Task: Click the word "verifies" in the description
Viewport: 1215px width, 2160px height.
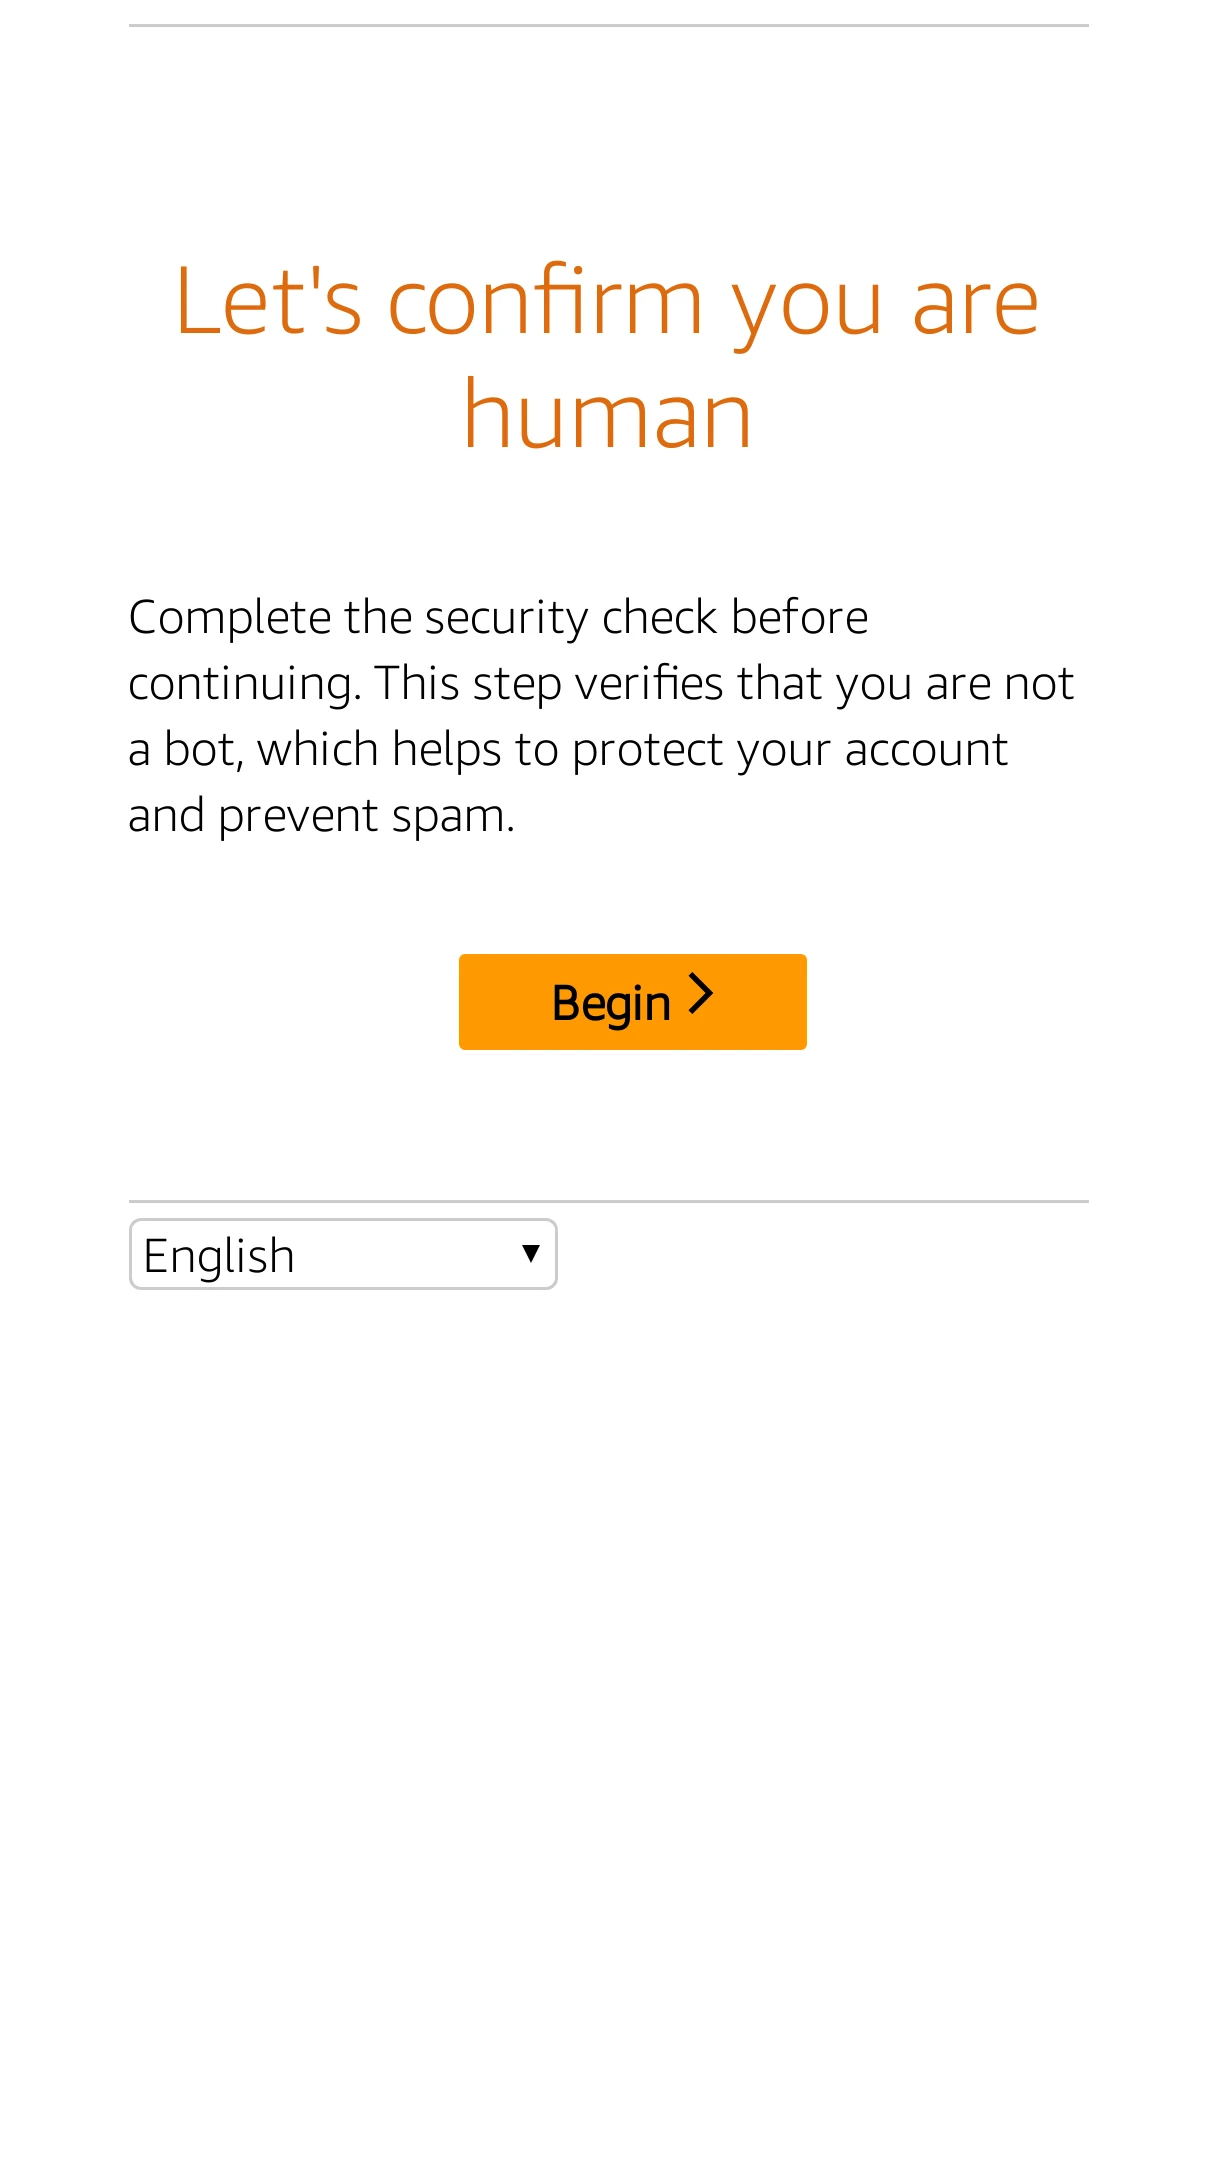Action: coord(648,684)
